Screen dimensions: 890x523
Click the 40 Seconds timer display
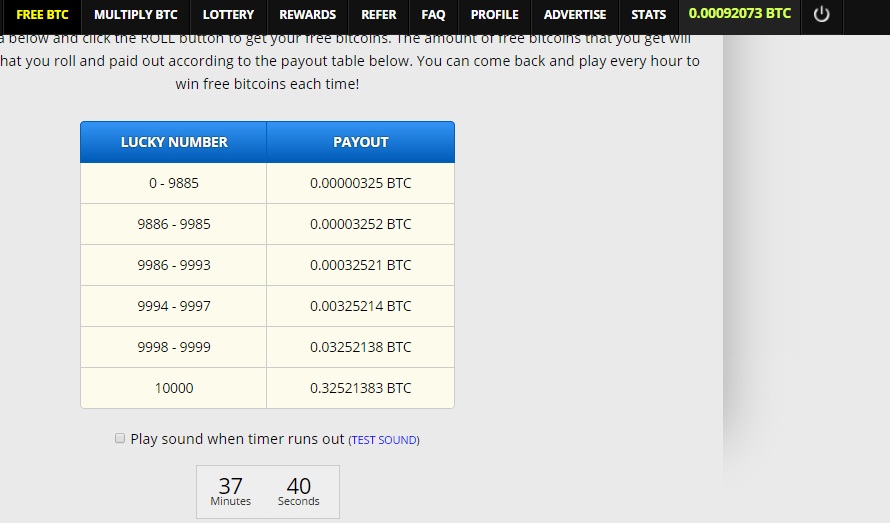[298, 491]
